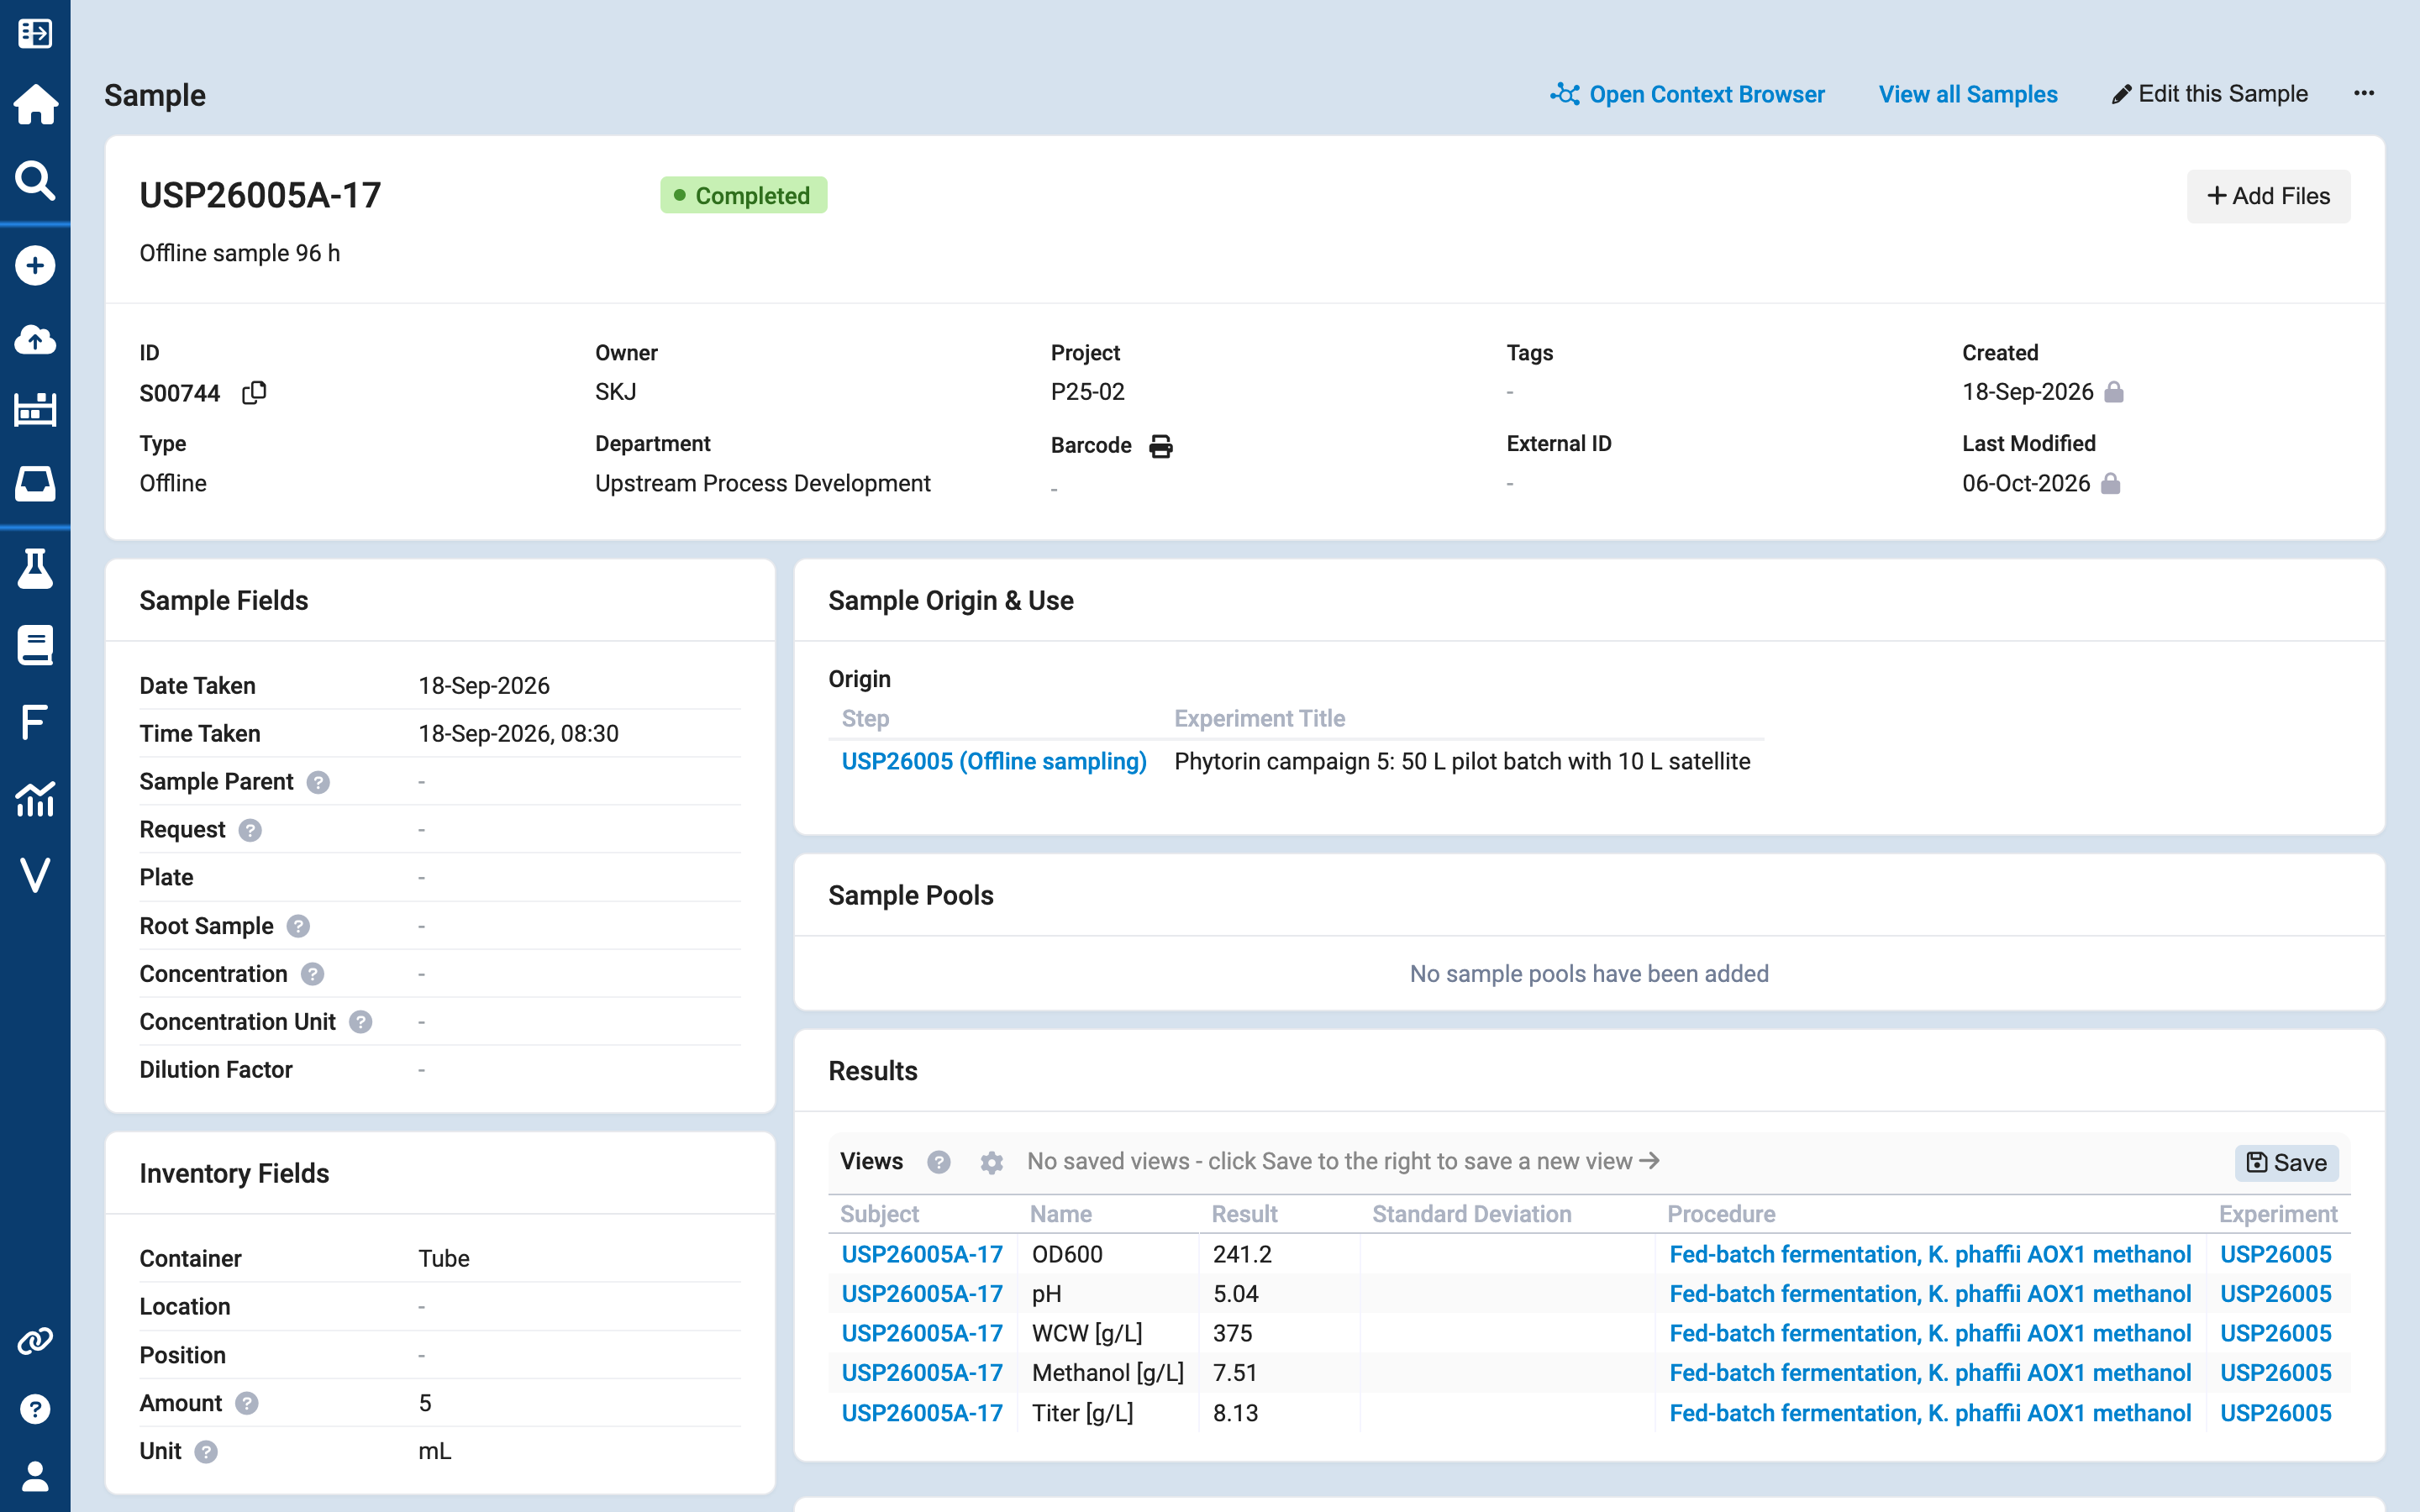The width and height of the screenshot is (2420, 1512).
Task: Click the Time Taken value 18-Sep-2026, 08:30
Action: click(x=518, y=733)
